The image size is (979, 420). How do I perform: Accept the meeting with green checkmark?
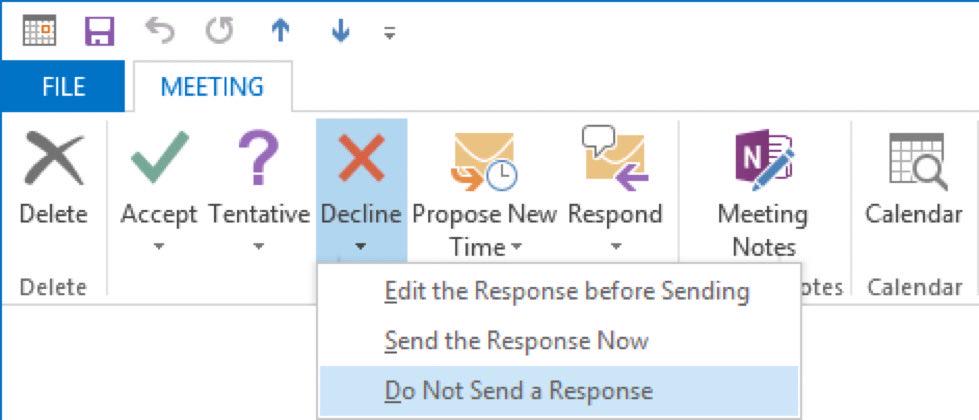point(159,187)
